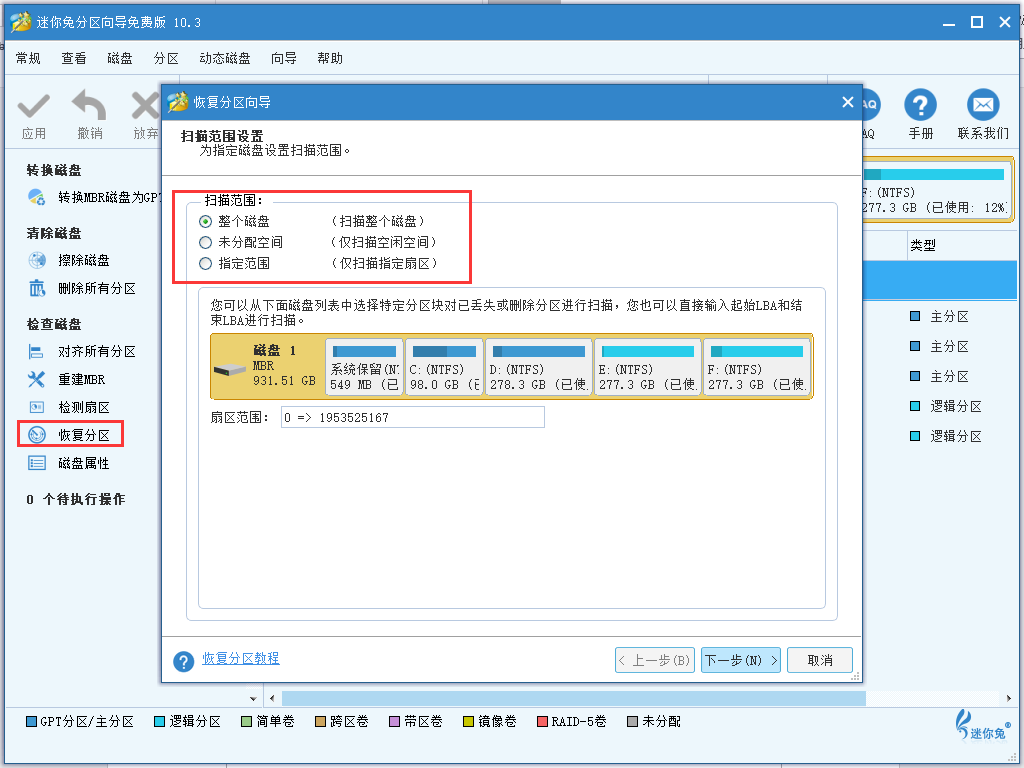Click wizard icon in 恢复分区向导 title bar
Screen dimensions: 1024x768
[177, 103]
